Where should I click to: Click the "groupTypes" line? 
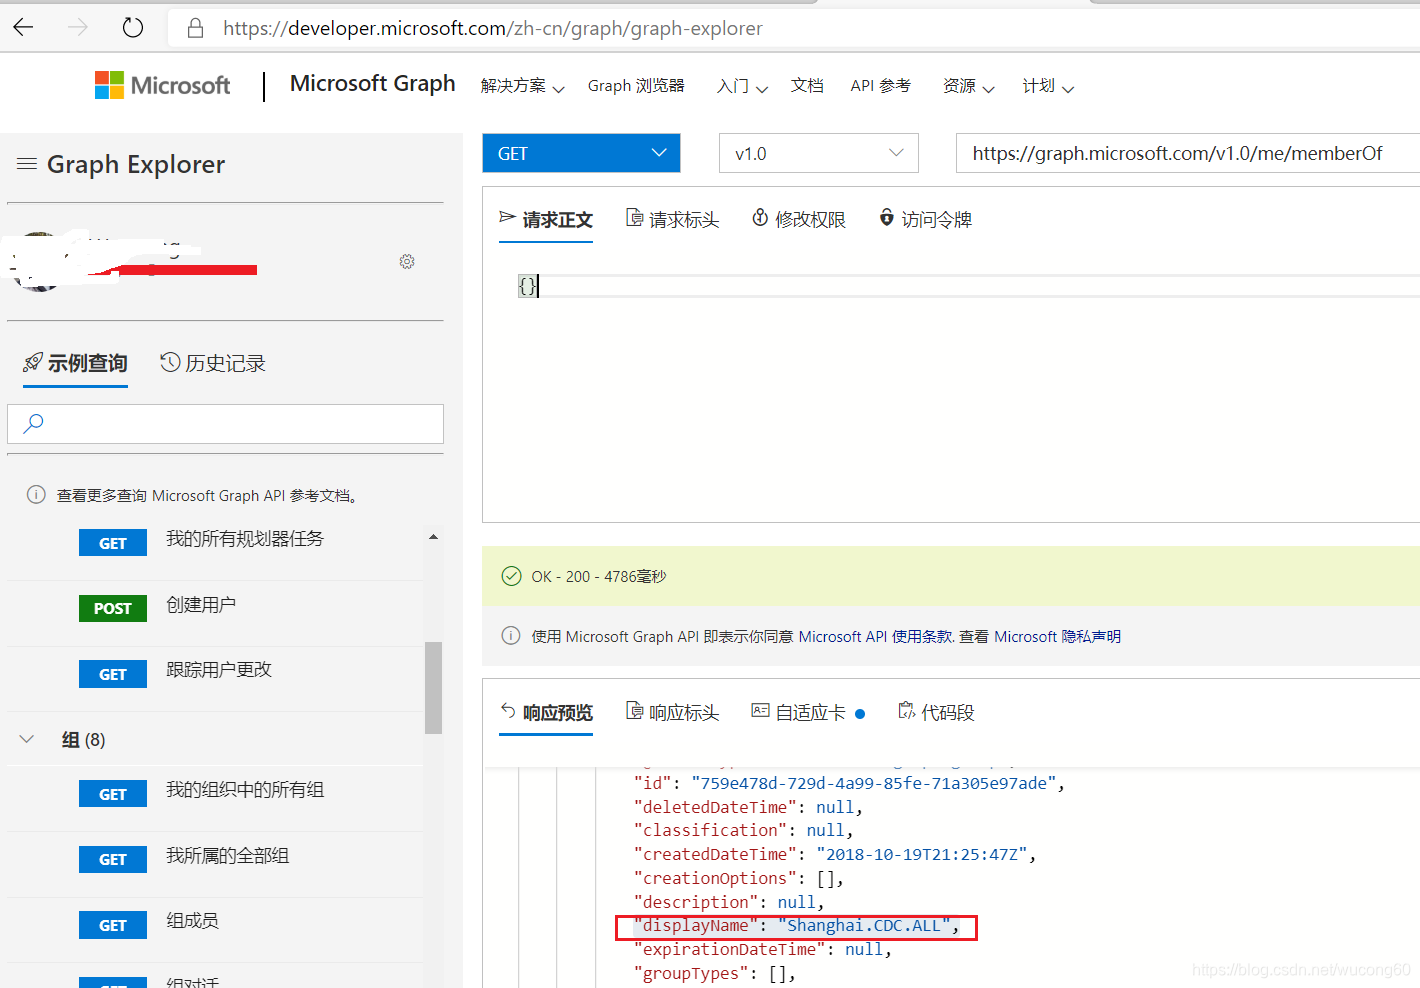[x=714, y=974]
